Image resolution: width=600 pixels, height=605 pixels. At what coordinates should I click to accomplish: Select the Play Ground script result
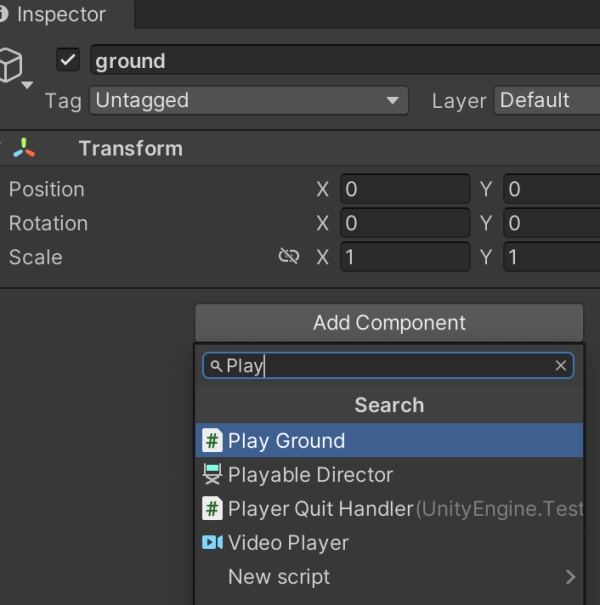click(389, 441)
